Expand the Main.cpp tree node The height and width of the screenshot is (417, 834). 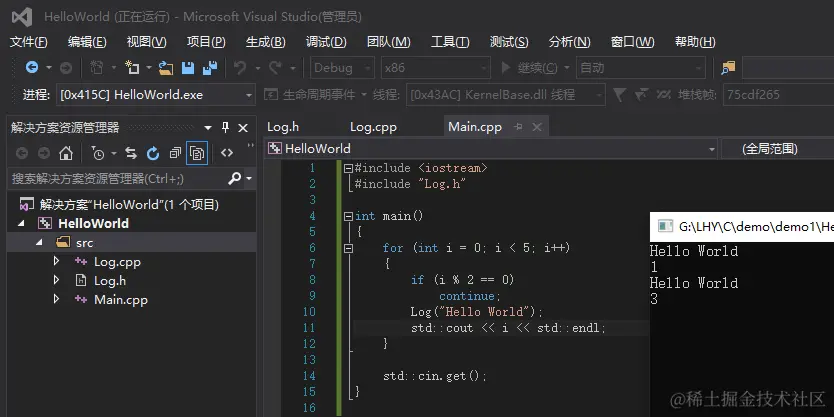[56, 299]
